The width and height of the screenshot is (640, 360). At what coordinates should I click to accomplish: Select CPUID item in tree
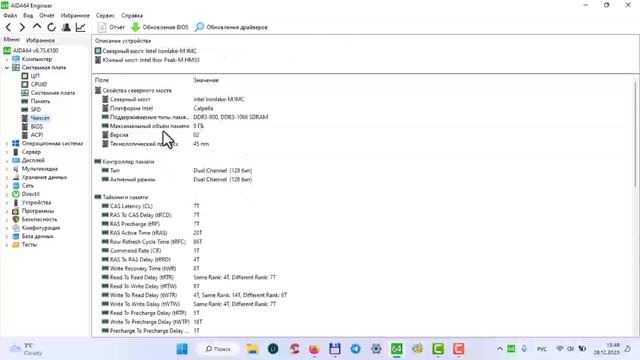(39, 84)
